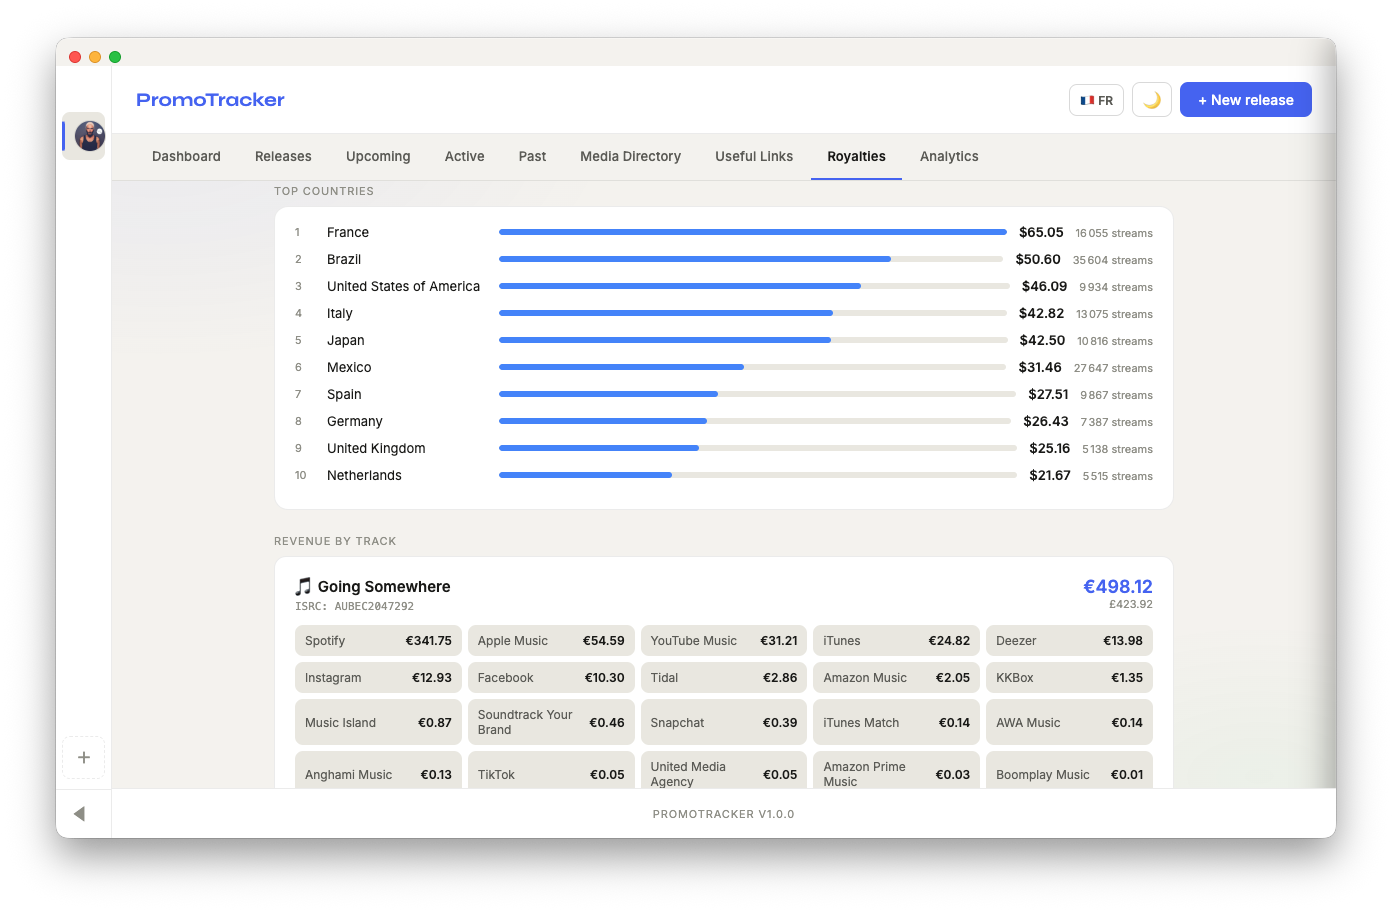Switch to the Releases tab
The height and width of the screenshot is (912, 1392).
point(283,157)
